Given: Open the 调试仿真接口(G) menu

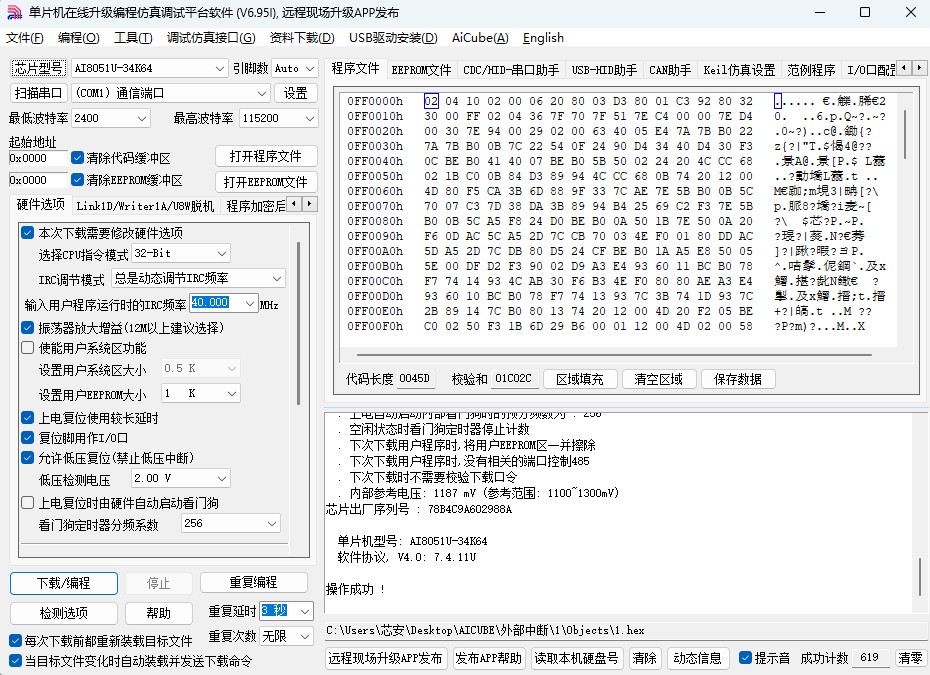Looking at the screenshot, I should [x=211, y=38].
